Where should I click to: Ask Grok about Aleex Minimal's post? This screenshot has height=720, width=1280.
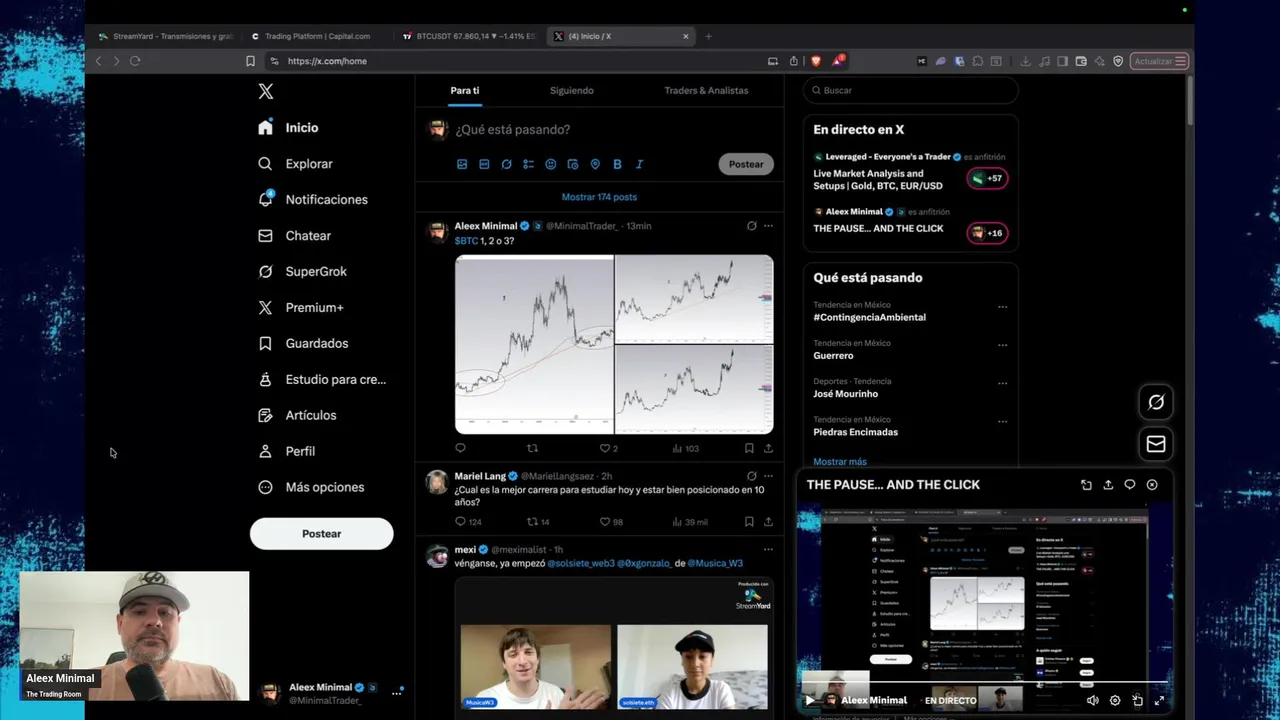[751, 226]
